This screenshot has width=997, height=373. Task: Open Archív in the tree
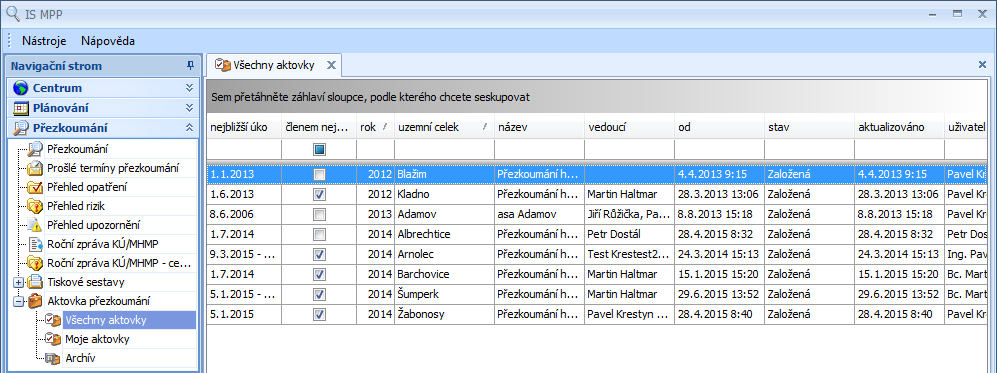pyautogui.click(x=80, y=358)
